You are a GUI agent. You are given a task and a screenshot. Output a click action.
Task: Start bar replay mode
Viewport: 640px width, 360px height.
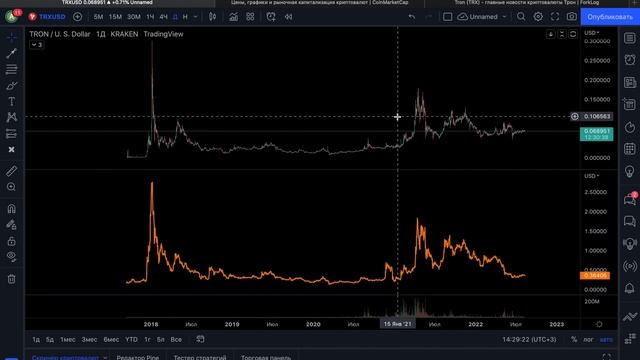point(289,17)
